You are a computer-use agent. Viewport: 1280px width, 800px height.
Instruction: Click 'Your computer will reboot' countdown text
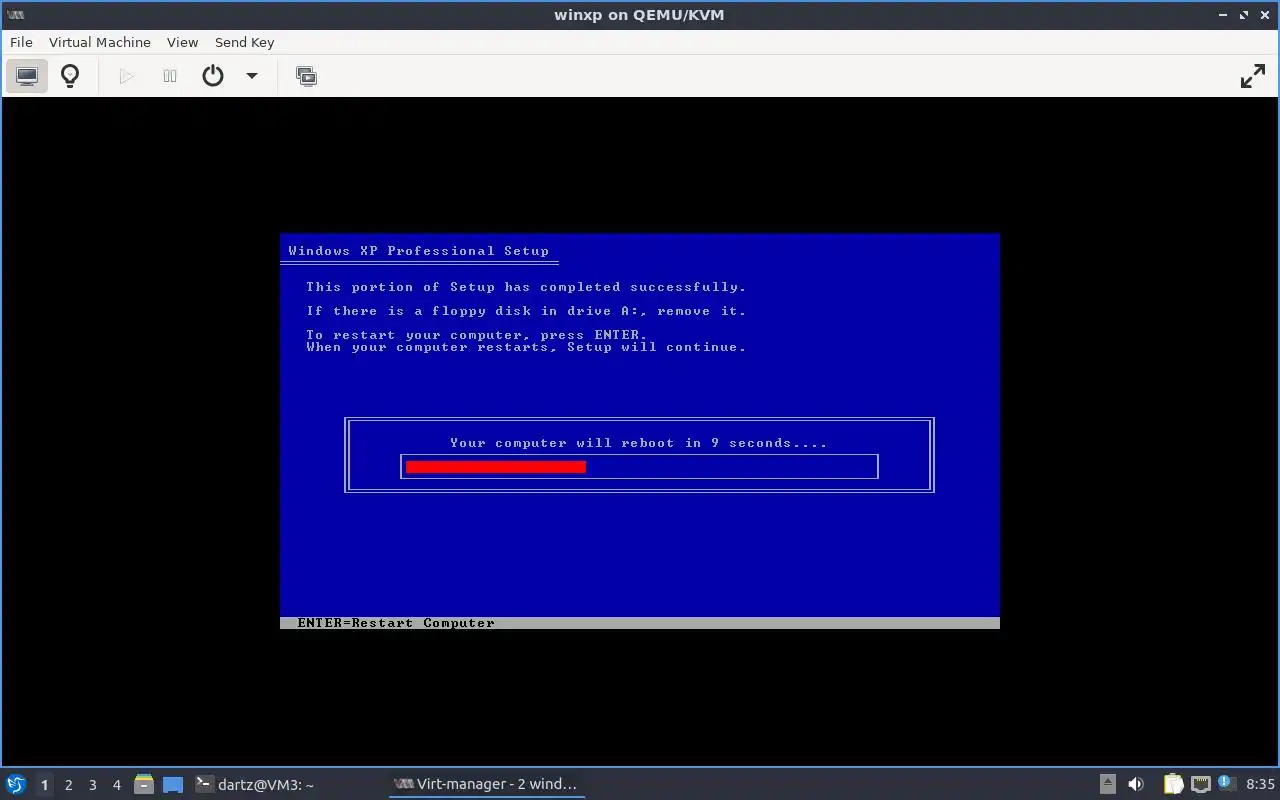coord(639,443)
